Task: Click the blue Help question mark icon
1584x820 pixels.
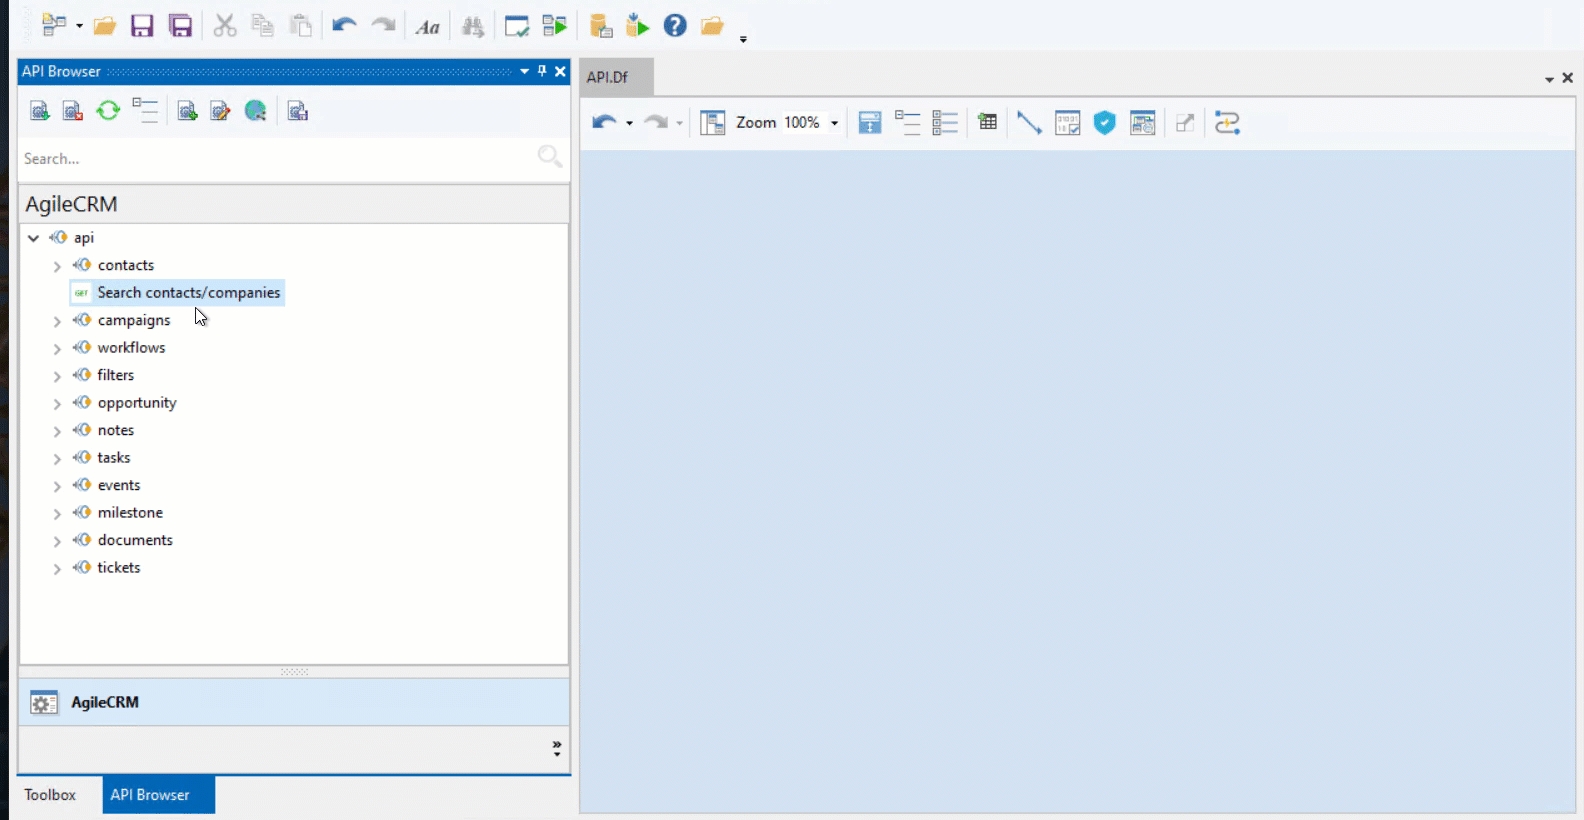Action: click(x=675, y=26)
